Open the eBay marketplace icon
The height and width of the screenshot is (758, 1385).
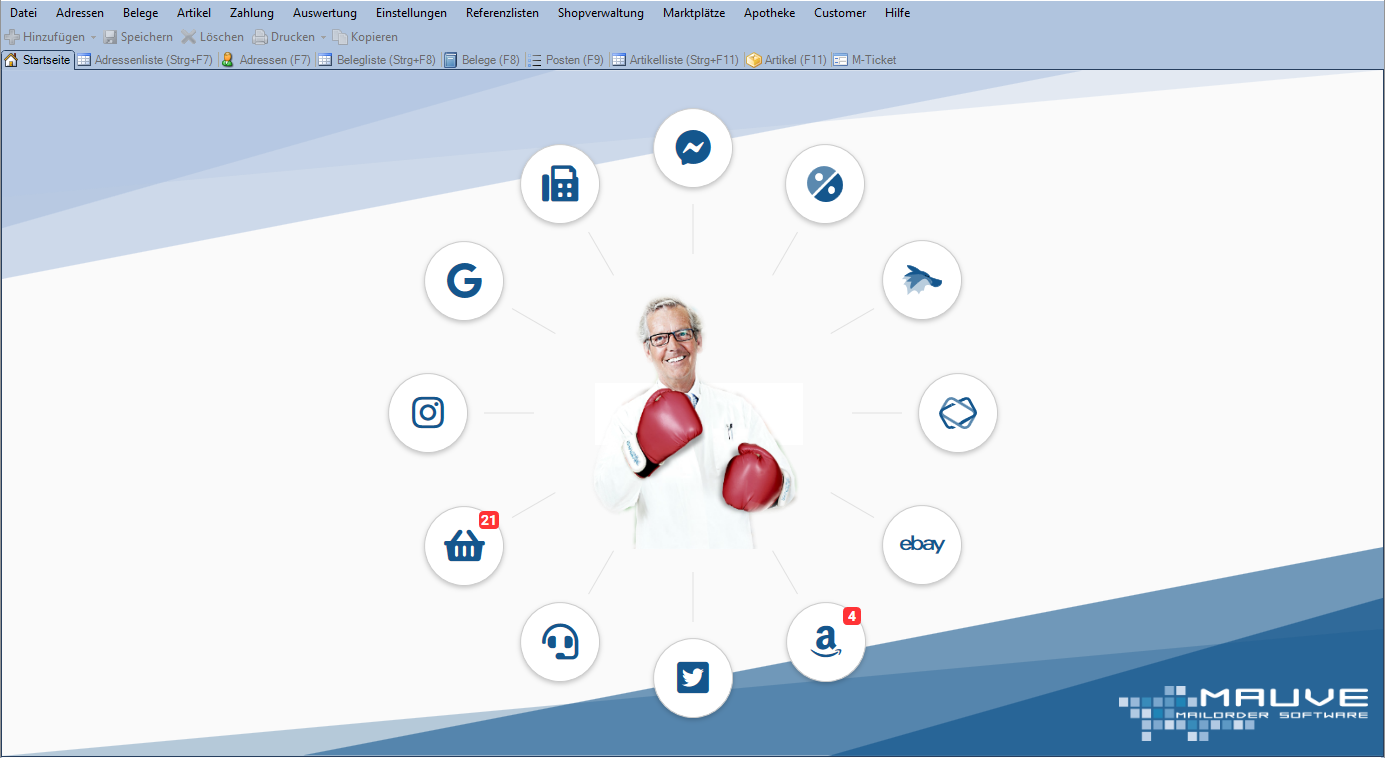pyautogui.click(x=922, y=545)
